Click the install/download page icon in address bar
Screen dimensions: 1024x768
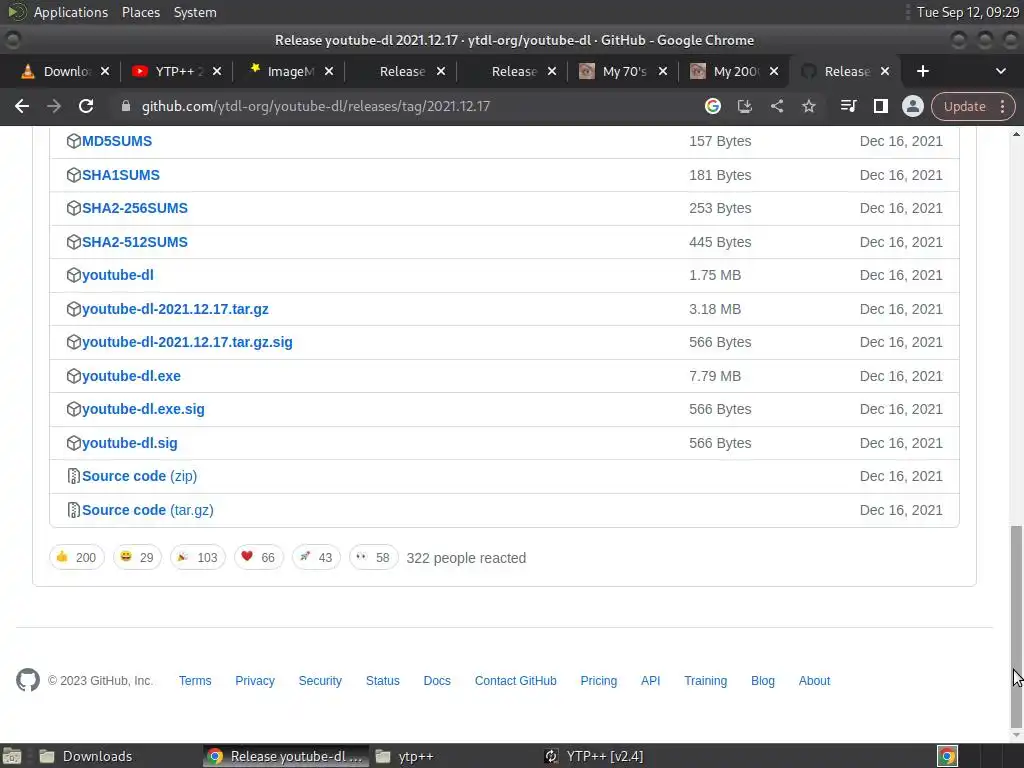[744, 106]
